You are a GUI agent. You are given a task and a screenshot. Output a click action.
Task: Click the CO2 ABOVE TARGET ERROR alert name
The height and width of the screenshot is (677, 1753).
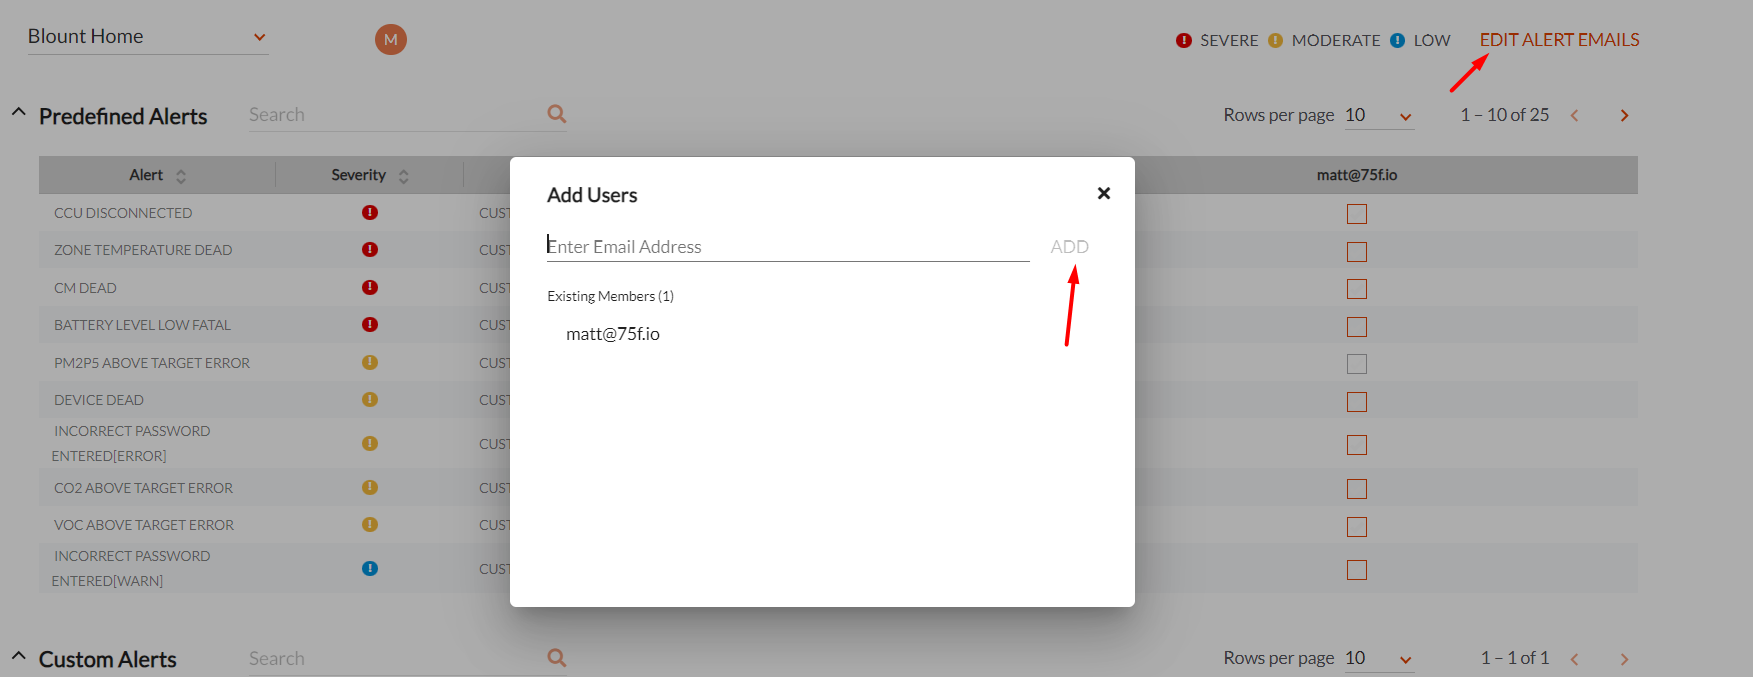143,488
